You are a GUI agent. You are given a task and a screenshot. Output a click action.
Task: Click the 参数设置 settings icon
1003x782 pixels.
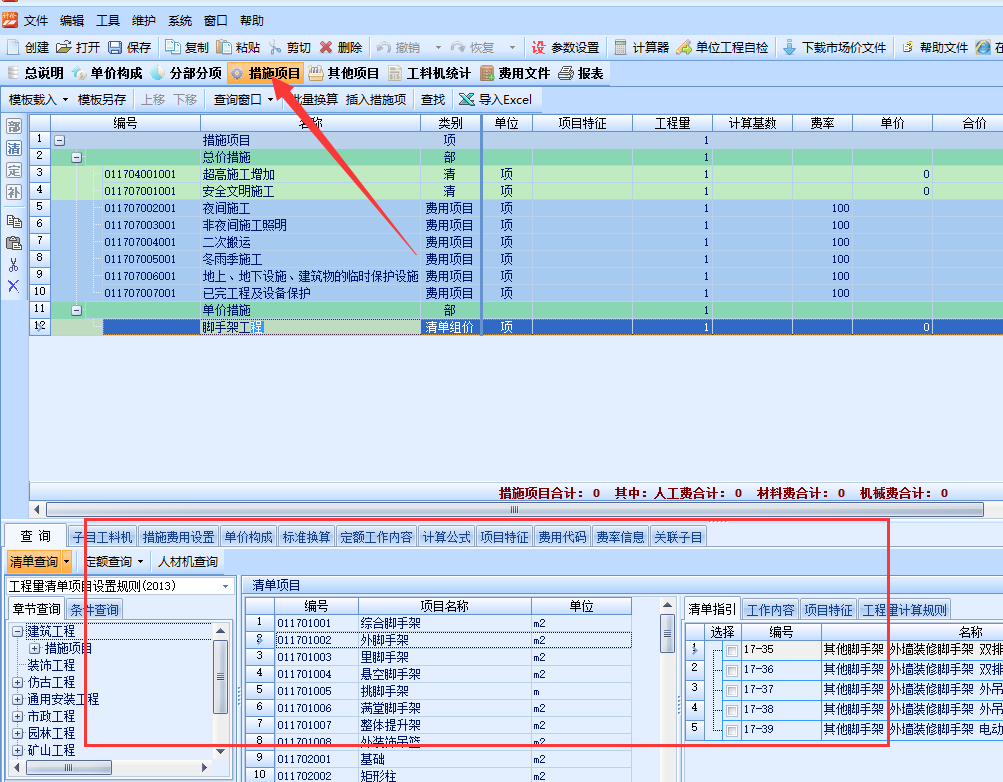click(x=538, y=47)
